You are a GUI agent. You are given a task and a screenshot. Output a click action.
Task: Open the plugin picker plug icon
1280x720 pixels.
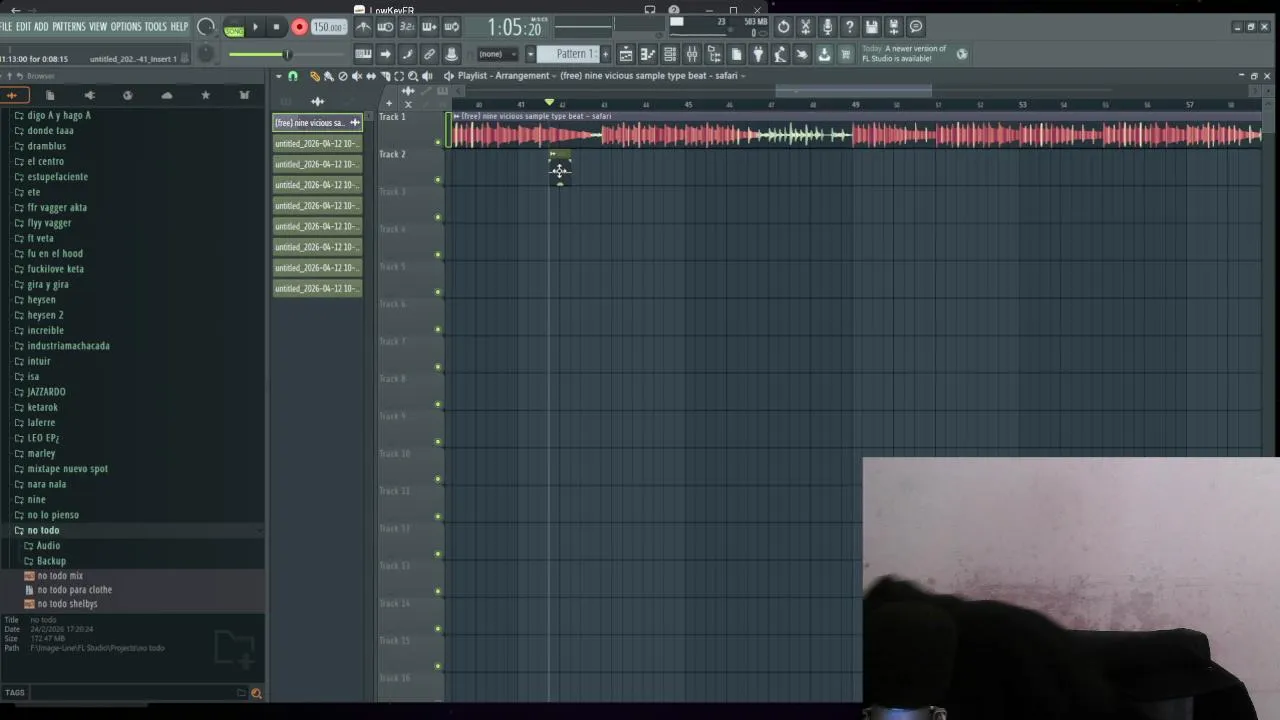[758, 54]
